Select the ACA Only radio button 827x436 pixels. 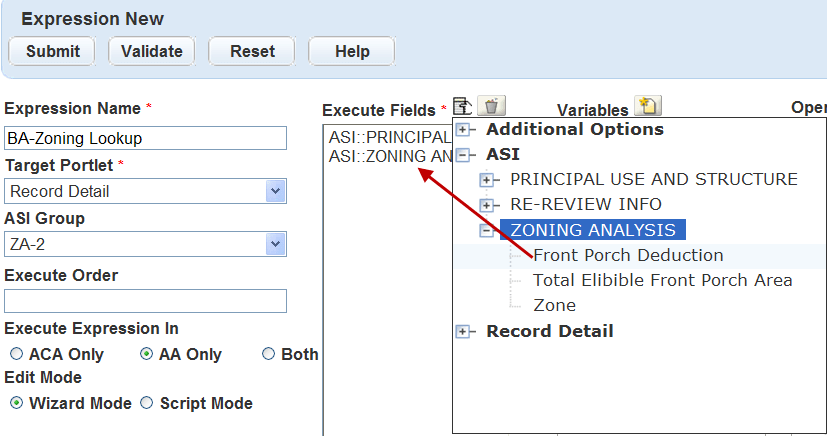(16, 354)
